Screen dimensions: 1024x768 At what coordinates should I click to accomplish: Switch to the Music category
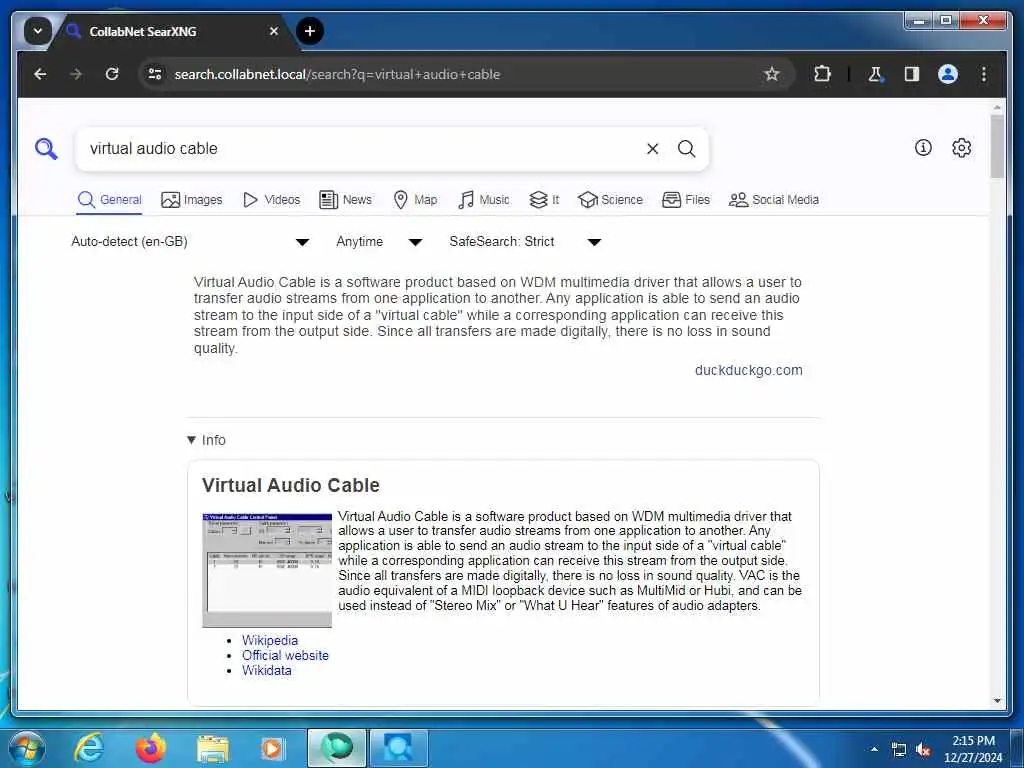click(x=483, y=200)
